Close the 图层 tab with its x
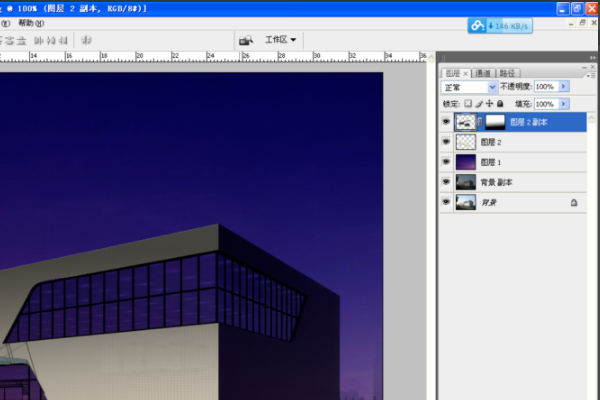Viewport: 600px width, 400px height. tap(466, 73)
